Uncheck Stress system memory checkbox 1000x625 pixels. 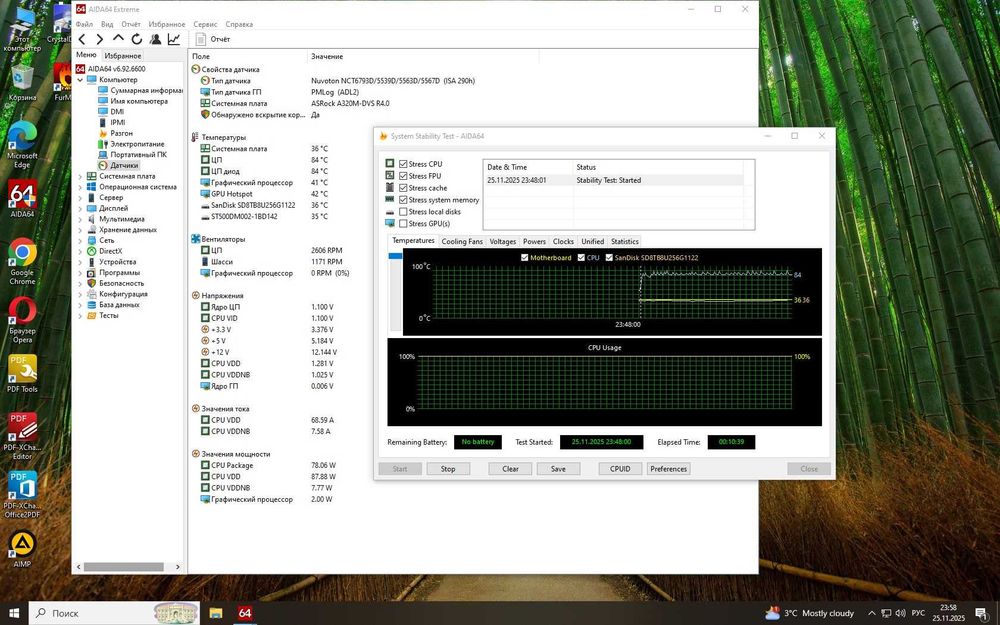pyautogui.click(x=403, y=200)
